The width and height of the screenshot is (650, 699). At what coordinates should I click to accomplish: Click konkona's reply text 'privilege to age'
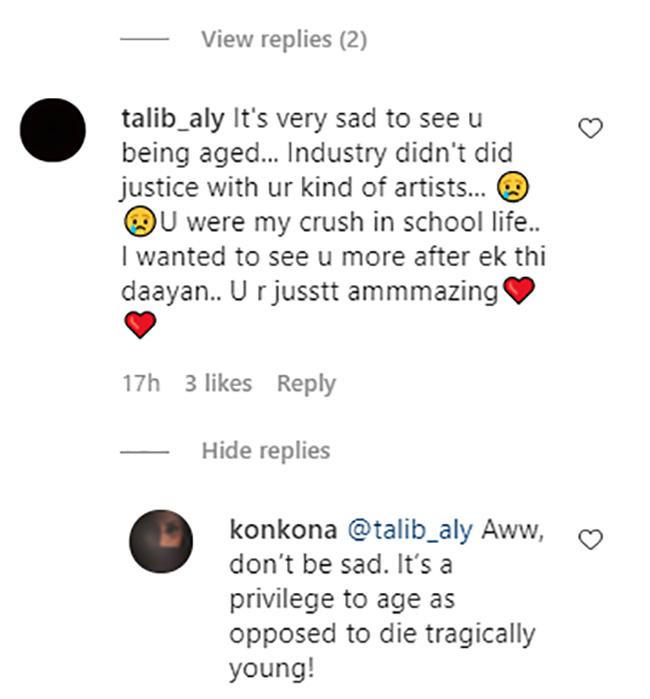click(x=340, y=599)
